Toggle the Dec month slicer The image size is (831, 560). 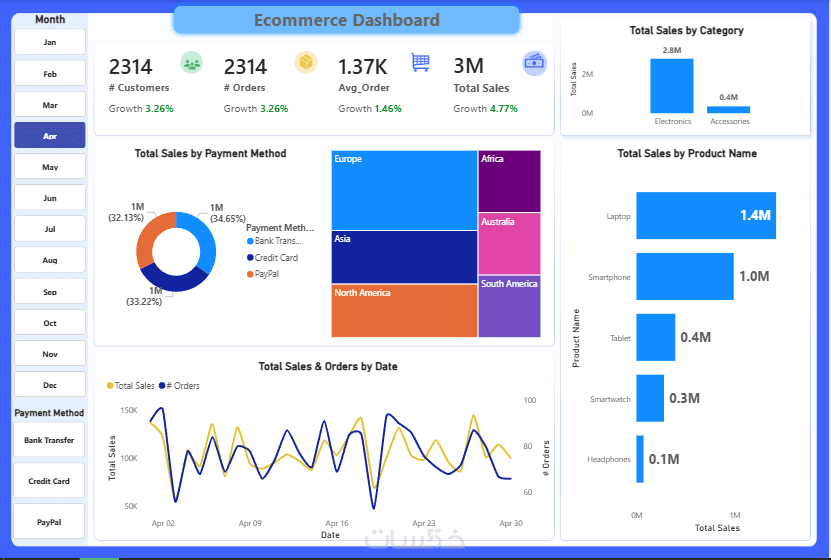pyautogui.click(x=50, y=385)
